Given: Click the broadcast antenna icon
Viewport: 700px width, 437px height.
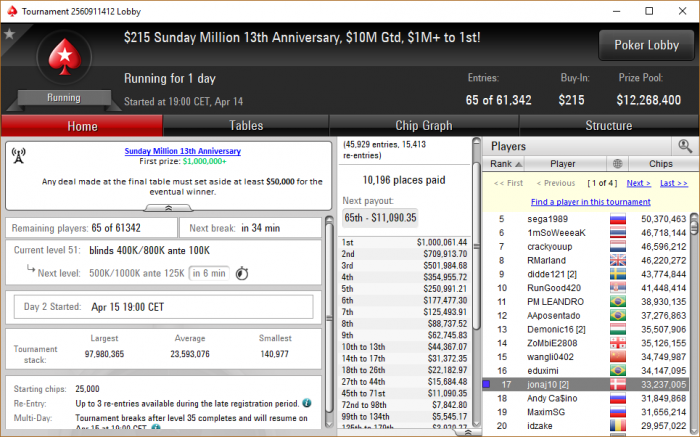Looking at the screenshot, I should point(18,156).
